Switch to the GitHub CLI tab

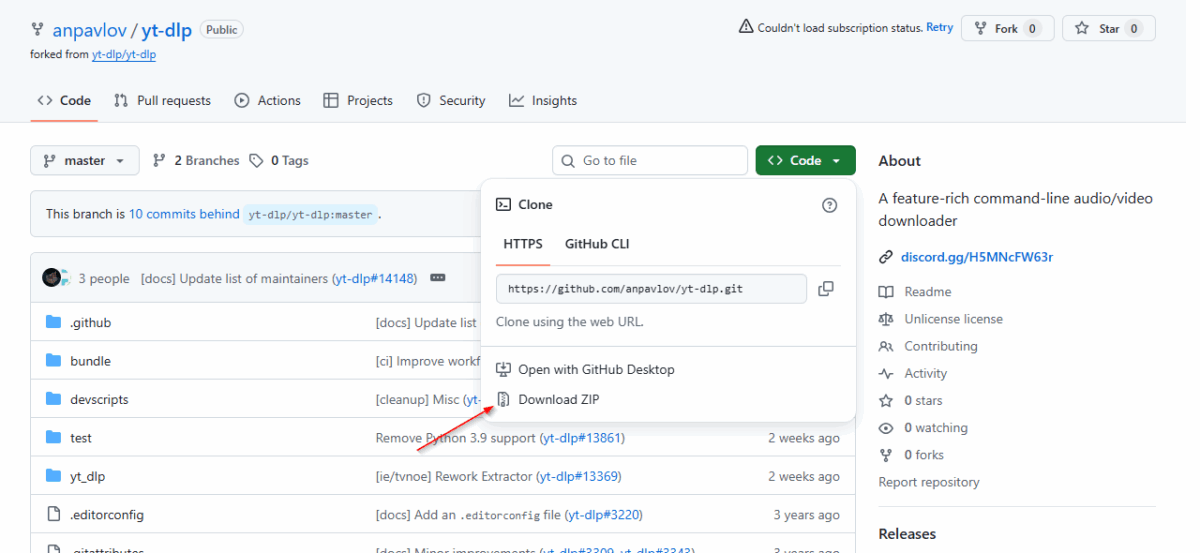pos(597,244)
